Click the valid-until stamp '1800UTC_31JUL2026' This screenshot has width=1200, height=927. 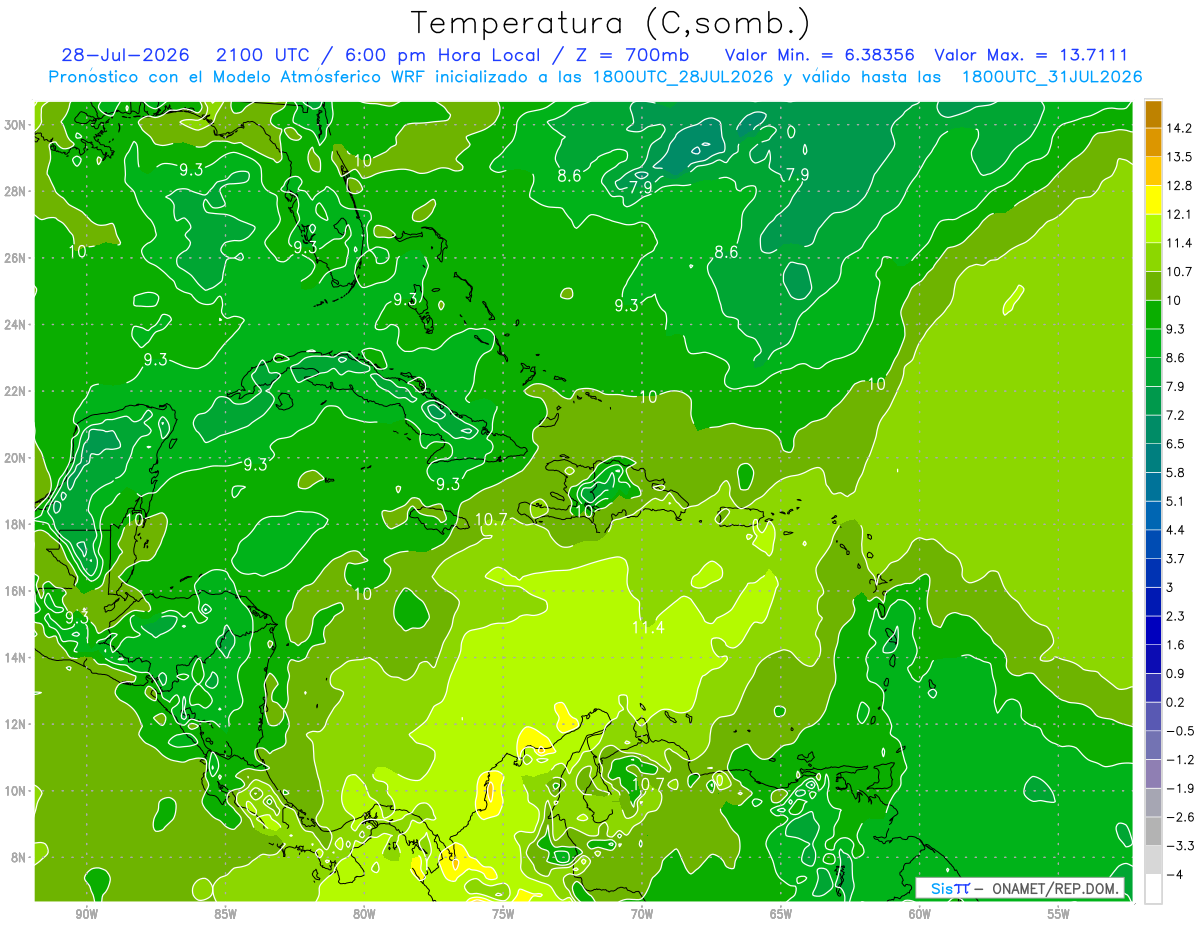[1052, 77]
